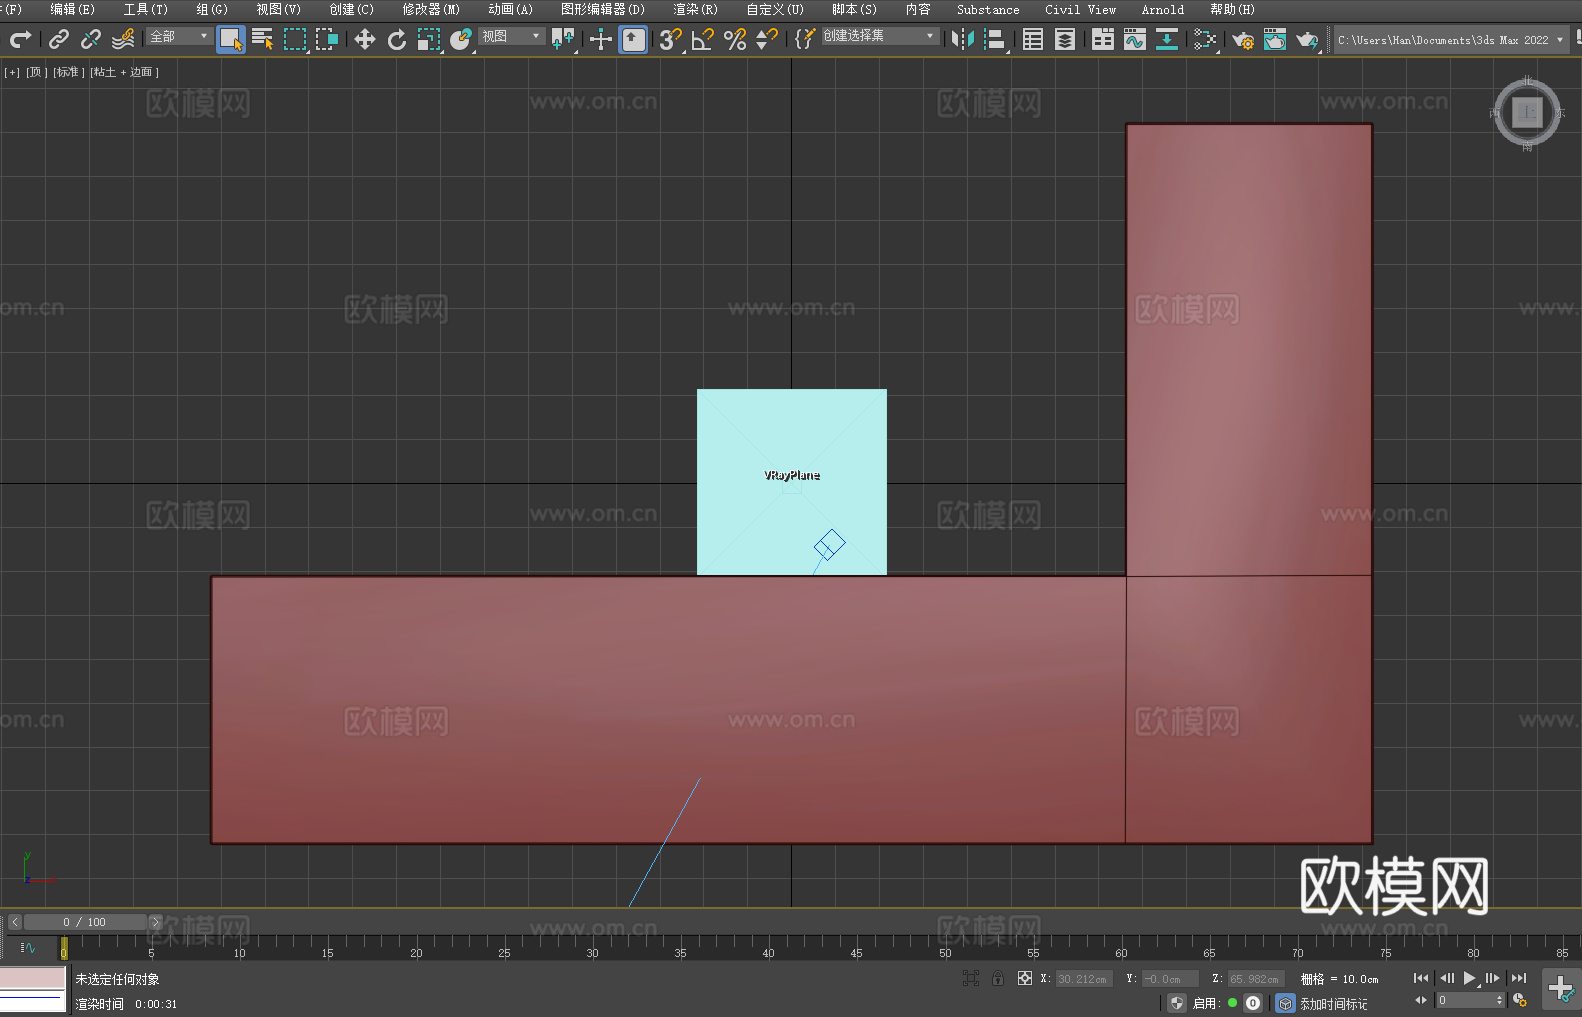Toggle the Layer Explorer icon
Viewport: 1582px width, 1017px height.
point(1065,39)
